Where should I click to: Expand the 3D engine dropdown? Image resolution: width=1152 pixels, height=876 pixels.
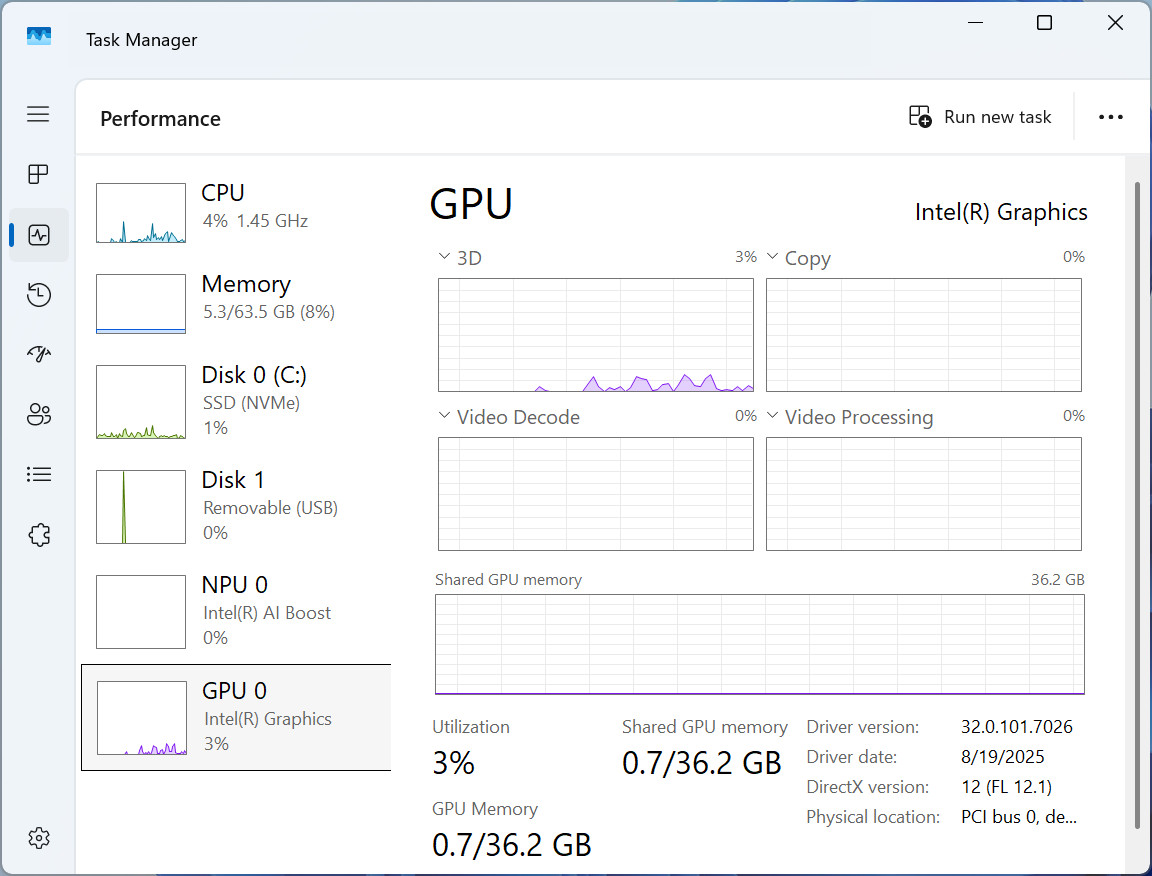[x=444, y=256]
